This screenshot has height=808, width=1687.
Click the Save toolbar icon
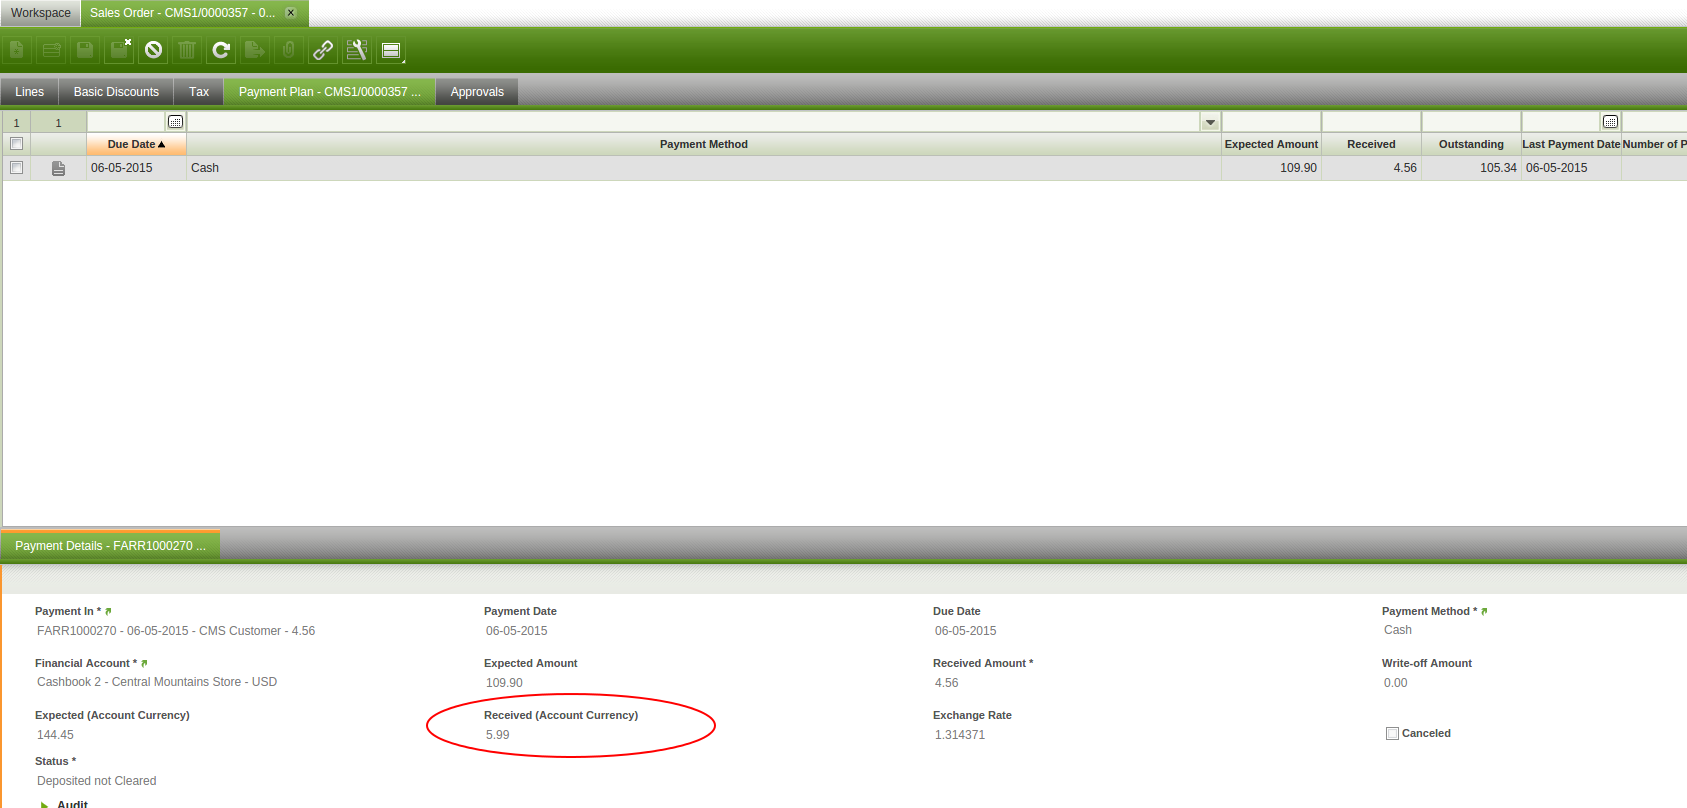pyautogui.click(x=85, y=50)
